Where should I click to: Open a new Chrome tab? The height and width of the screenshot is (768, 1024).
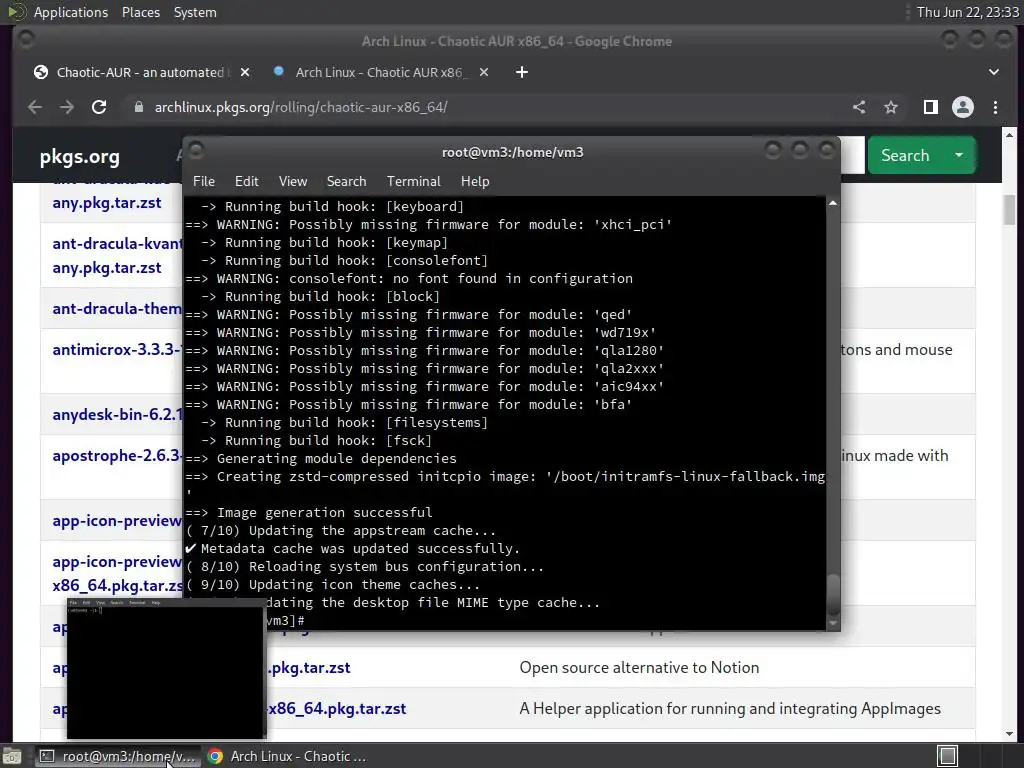coord(521,72)
